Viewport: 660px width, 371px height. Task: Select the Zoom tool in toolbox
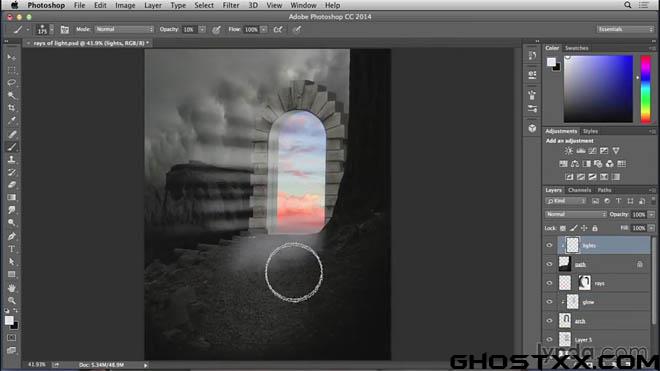point(11,300)
